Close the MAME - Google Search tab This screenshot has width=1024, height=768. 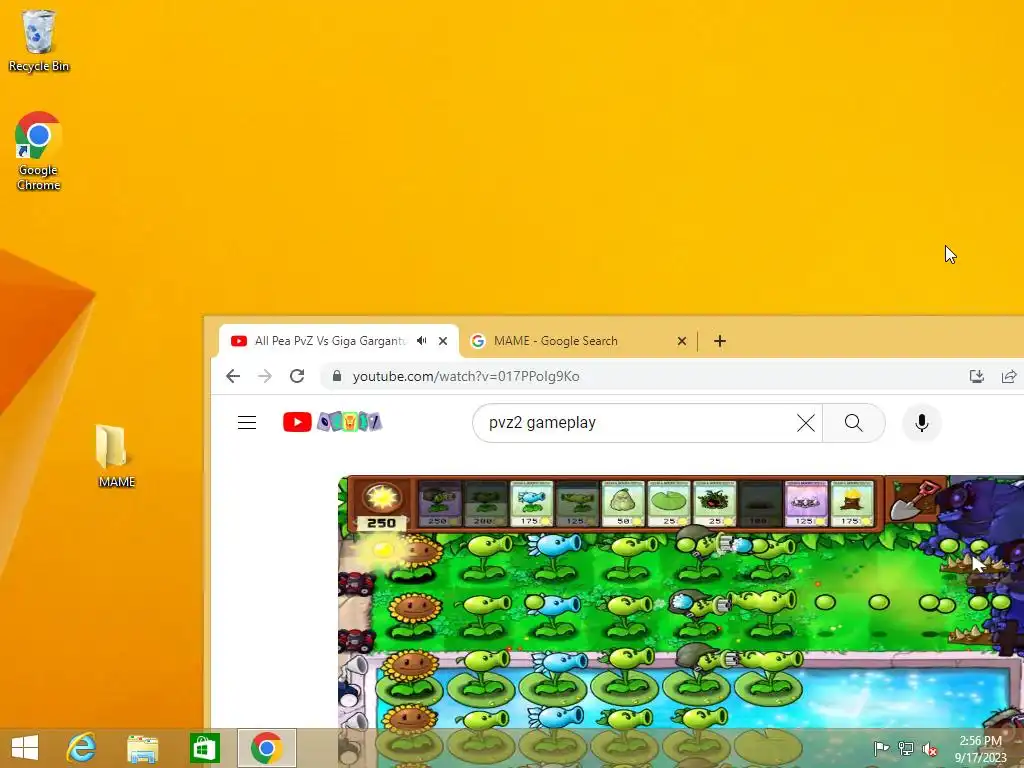tap(682, 341)
